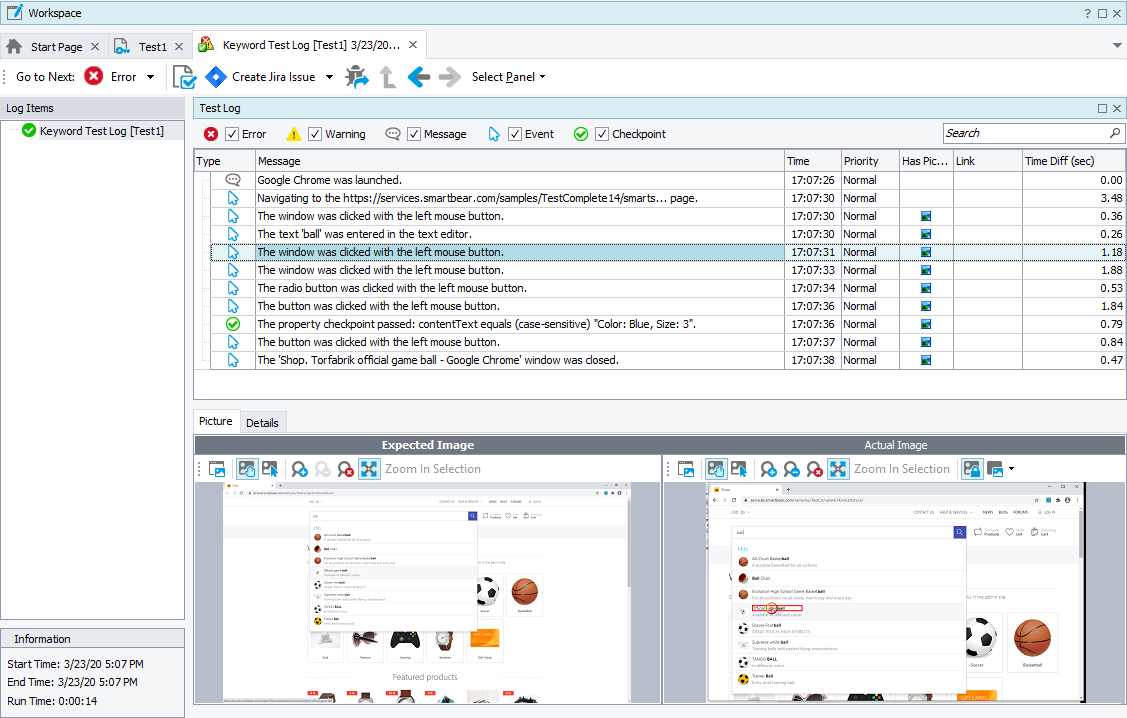Click the blue back navigation arrow
Image resolution: width=1127 pixels, height=718 pixels.
[419, 76]
